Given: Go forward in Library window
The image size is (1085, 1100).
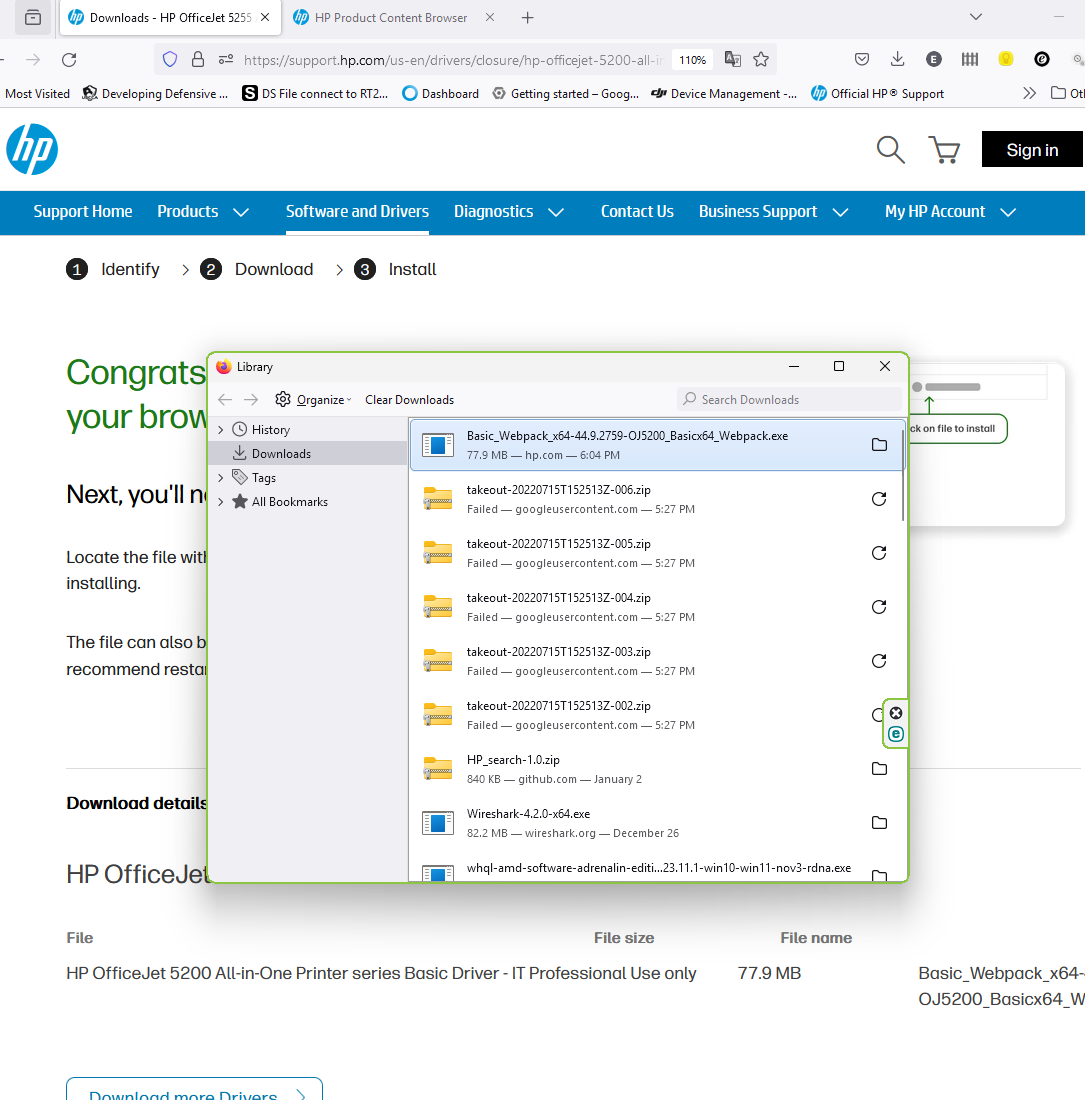Looking at the screenshot, I should [x=251, y=399].
